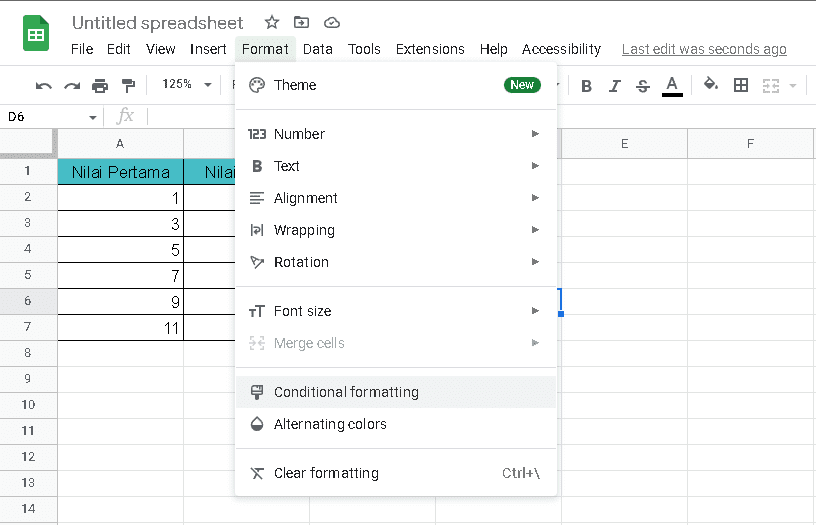Toggle strikethrough formatting
Image resolution: width=816 pixels, height=525 pixels.
click(643, 86)
